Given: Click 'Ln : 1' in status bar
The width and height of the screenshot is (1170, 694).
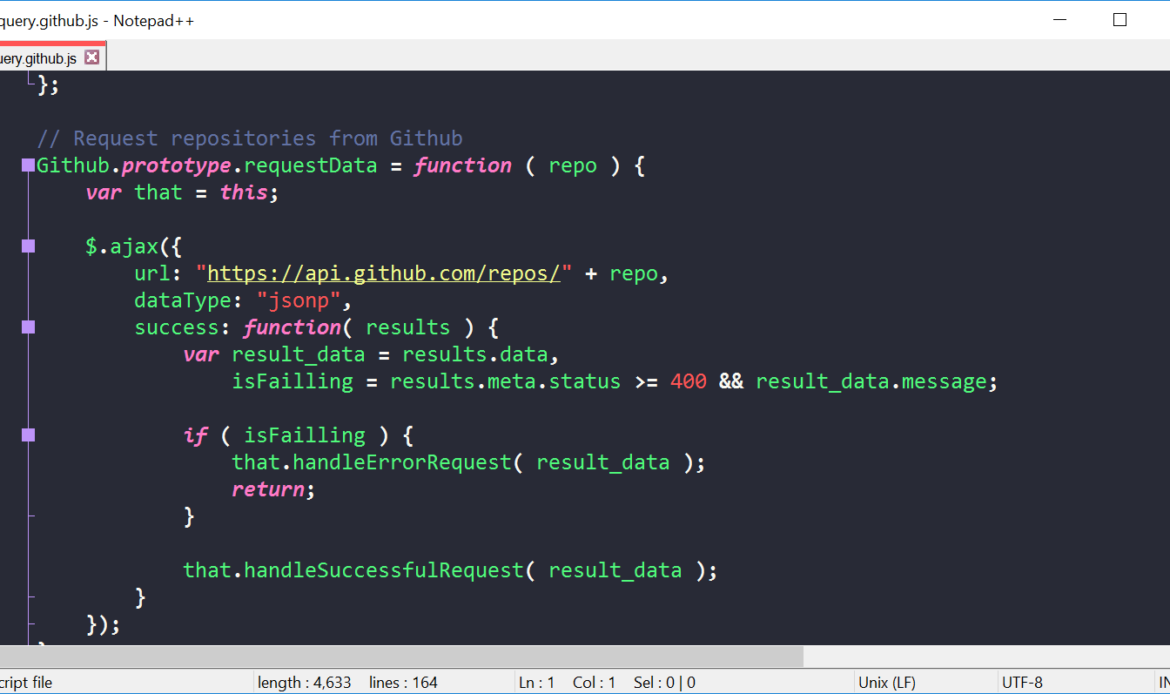Looking at the screenshot, I should pyautogui.click(x=536, y=682).
